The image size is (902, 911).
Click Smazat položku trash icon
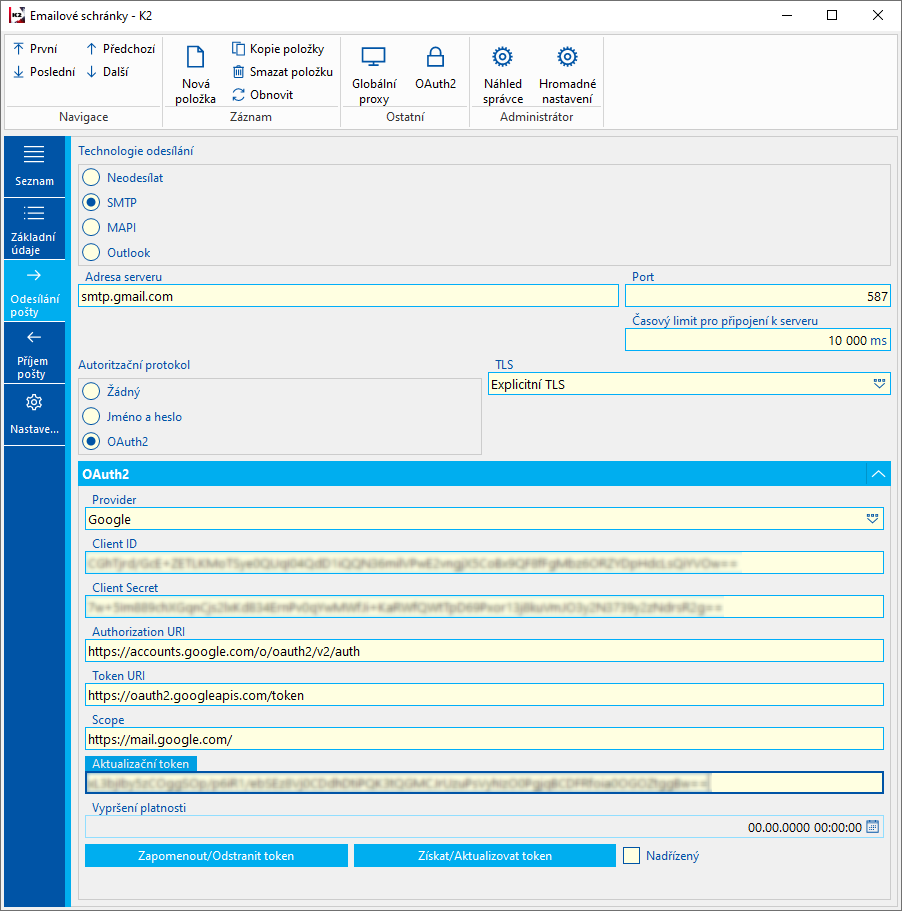239,72
